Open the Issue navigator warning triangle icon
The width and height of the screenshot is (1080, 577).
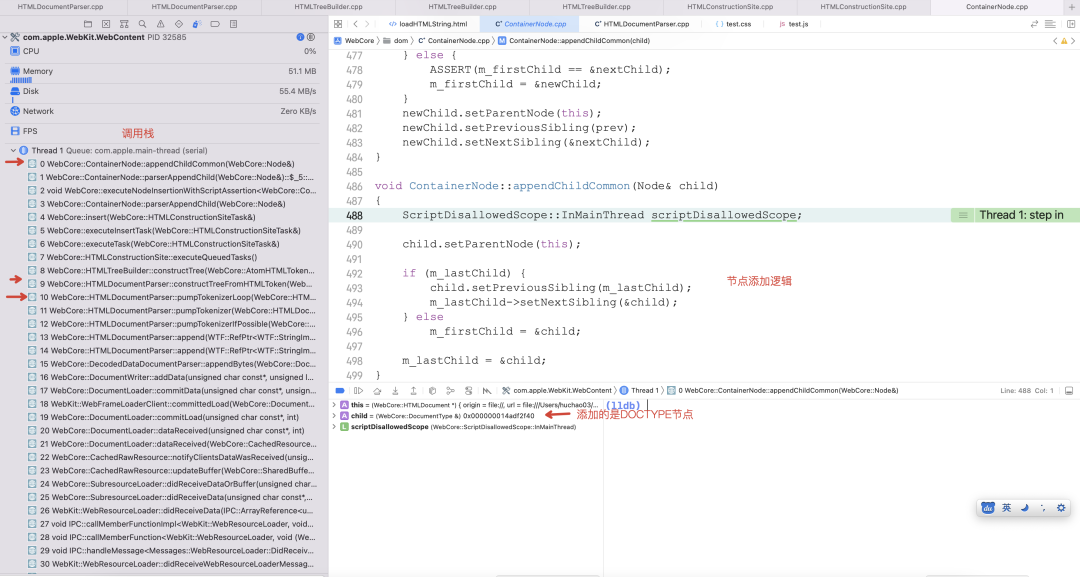tap(160, 24)
